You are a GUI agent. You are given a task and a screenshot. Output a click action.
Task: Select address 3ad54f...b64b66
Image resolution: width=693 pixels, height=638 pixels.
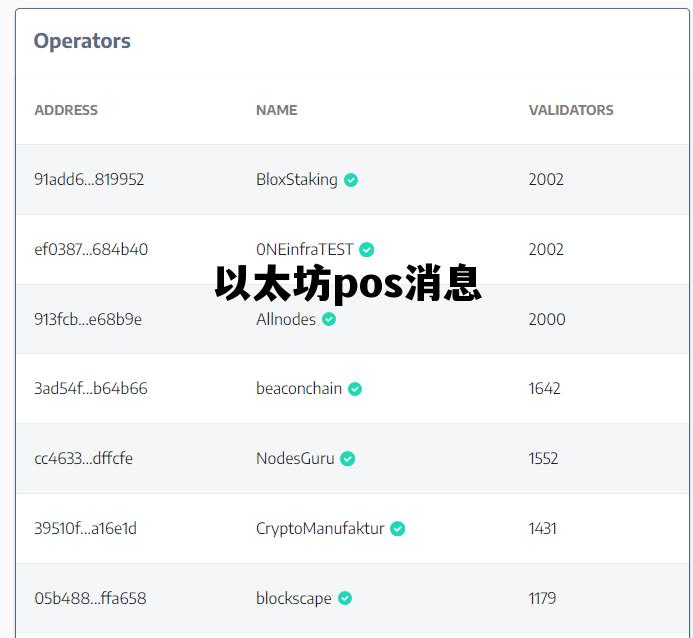click(x=91, y=388)
